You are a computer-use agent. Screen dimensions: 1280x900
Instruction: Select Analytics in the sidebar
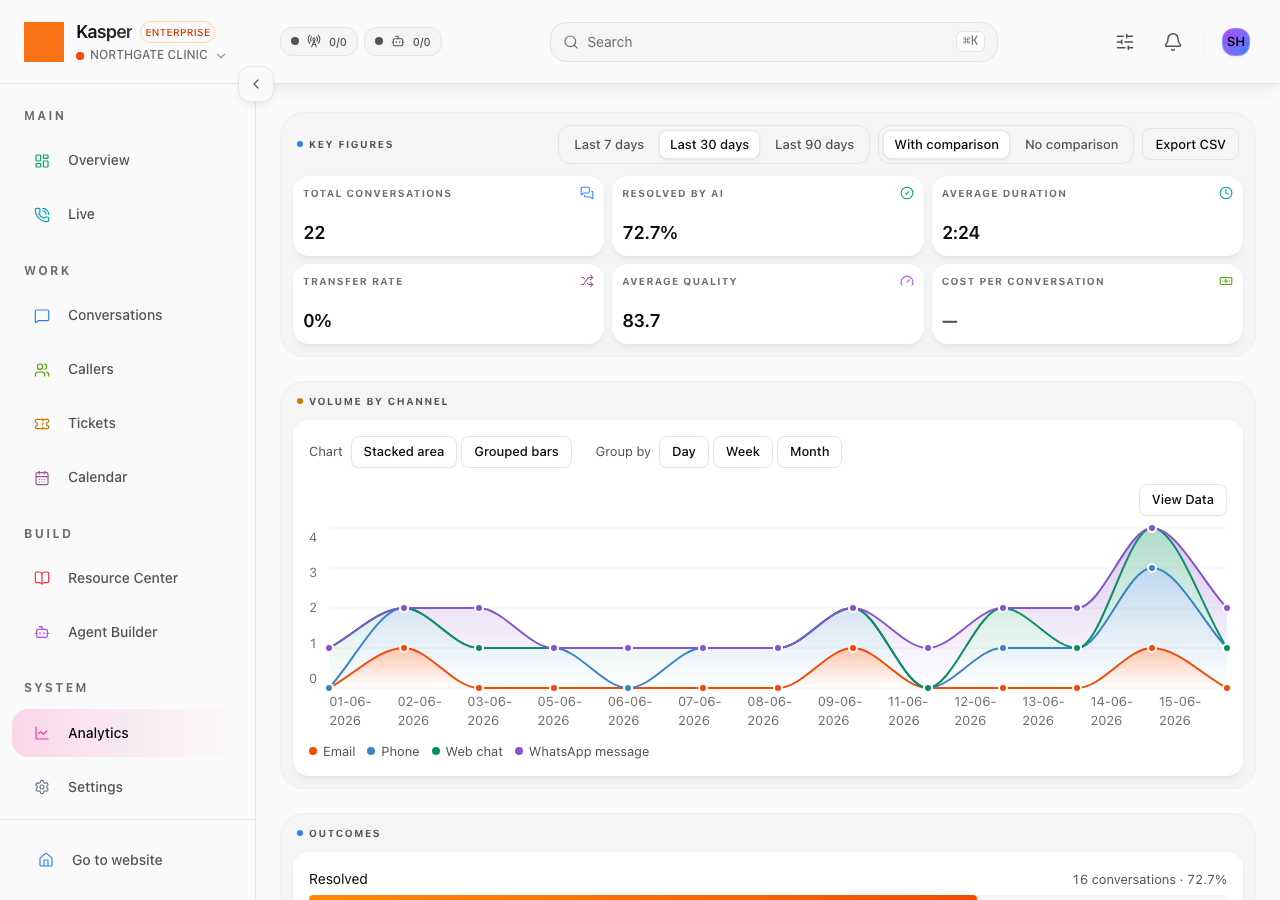tap(128, 733)
